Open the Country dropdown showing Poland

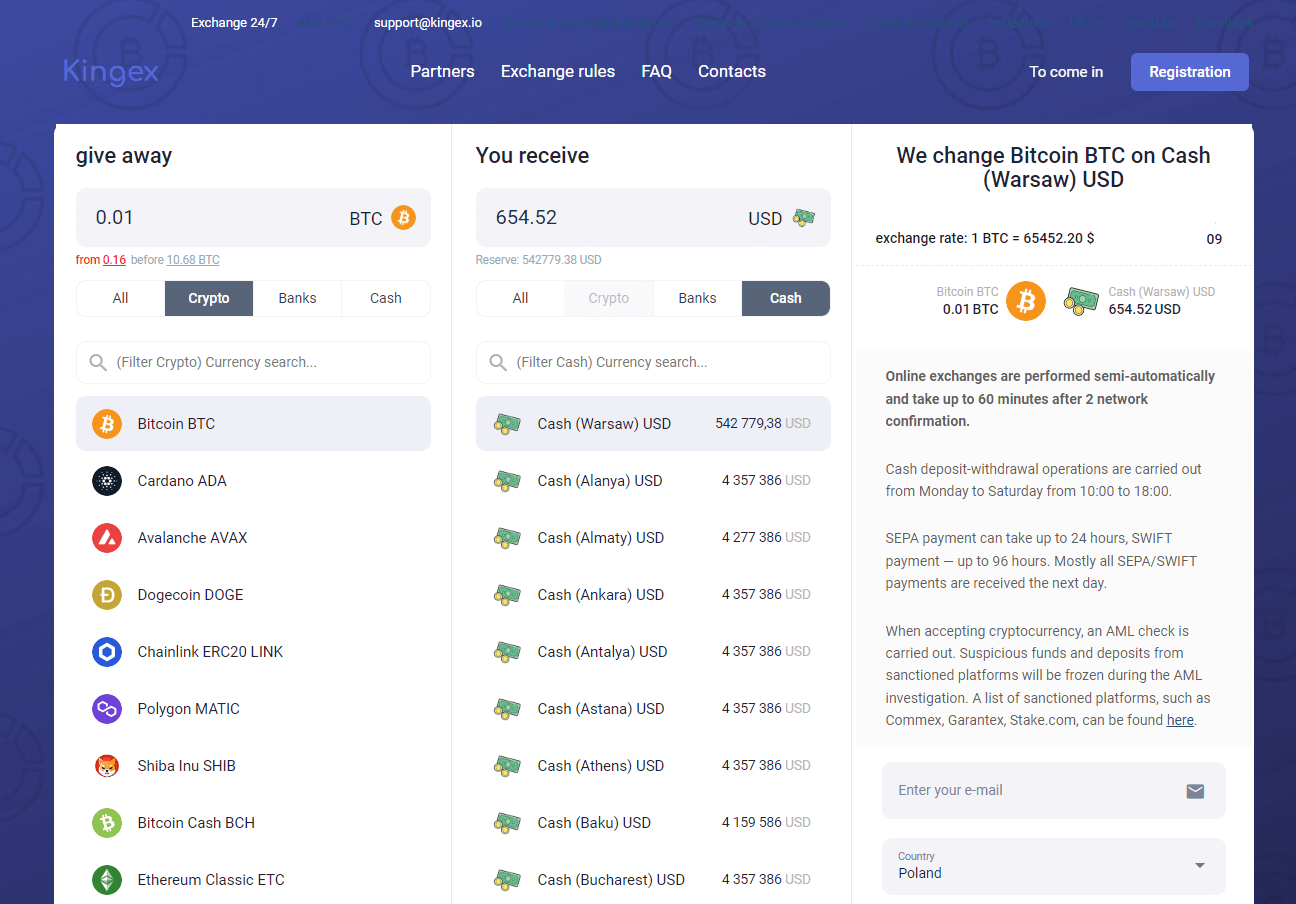coord(1053,866)
